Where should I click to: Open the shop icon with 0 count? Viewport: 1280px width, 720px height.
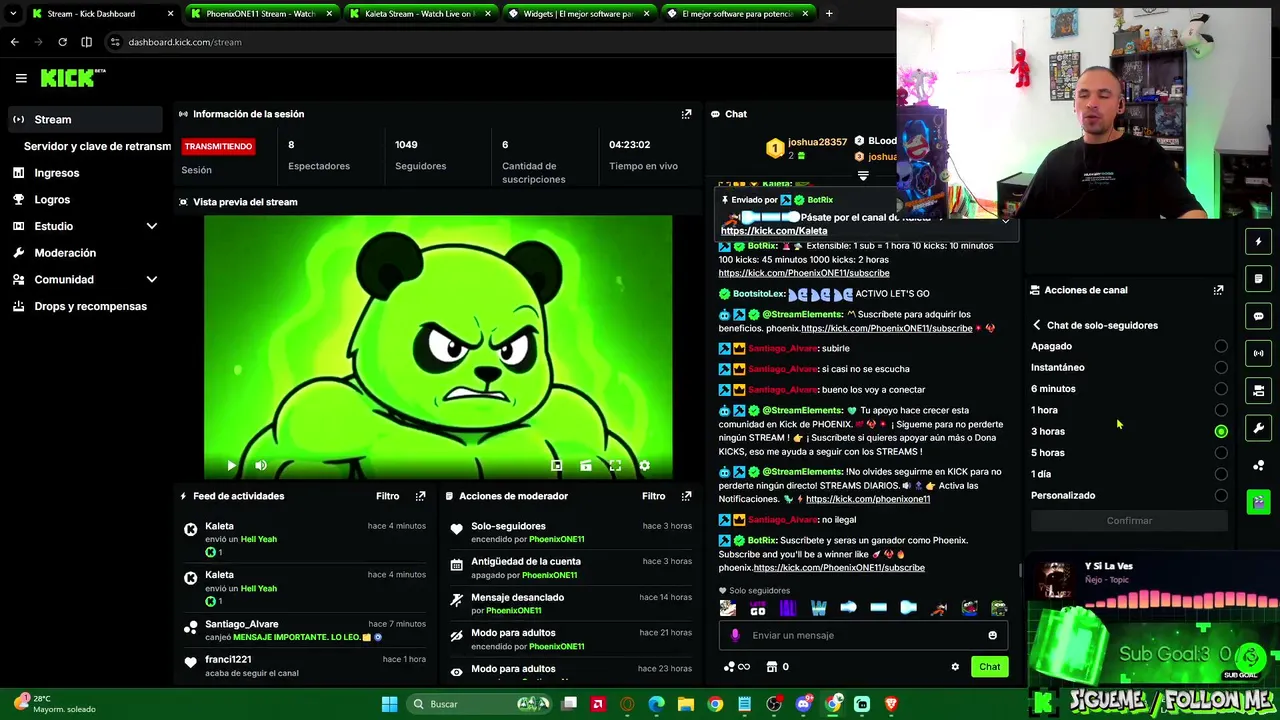point(778,667)
